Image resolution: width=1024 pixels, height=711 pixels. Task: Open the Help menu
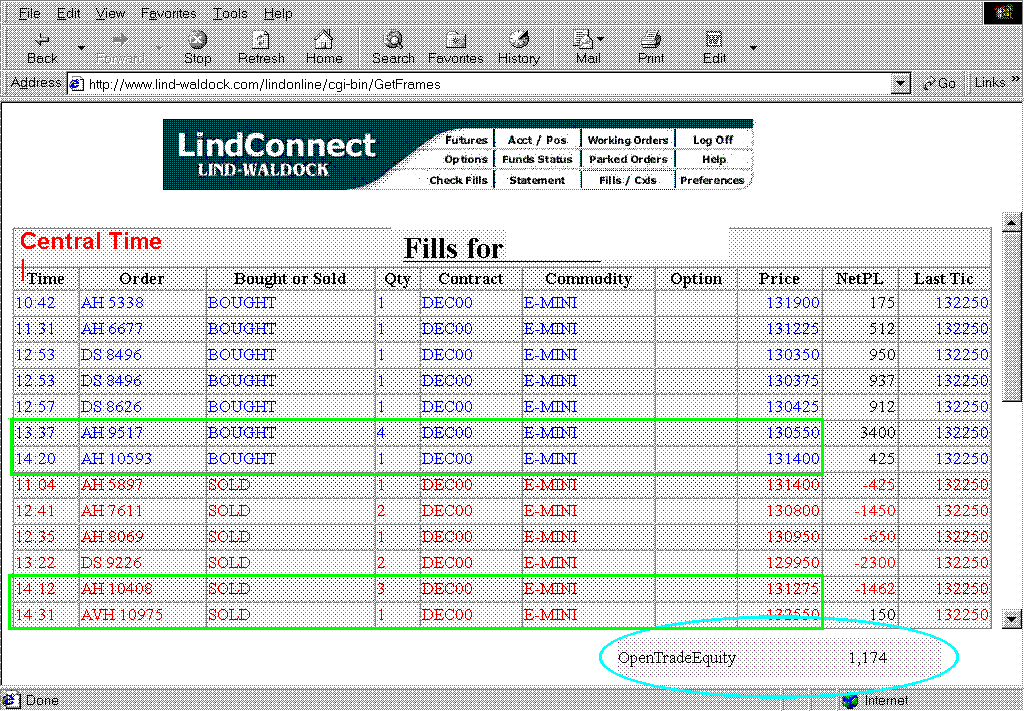278,13
